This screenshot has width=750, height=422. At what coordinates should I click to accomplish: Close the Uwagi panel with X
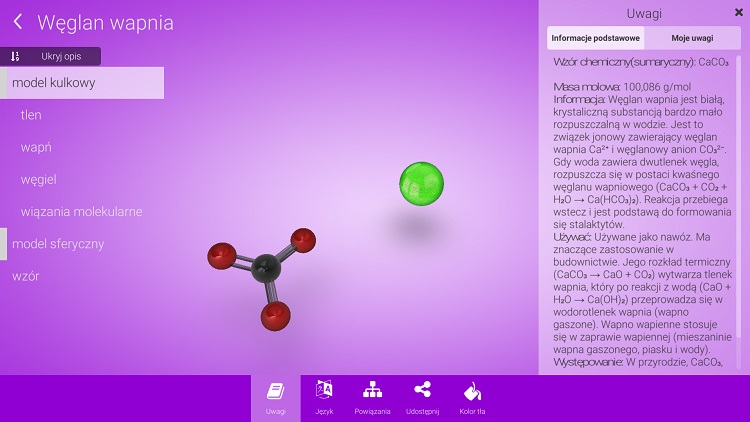739,12
